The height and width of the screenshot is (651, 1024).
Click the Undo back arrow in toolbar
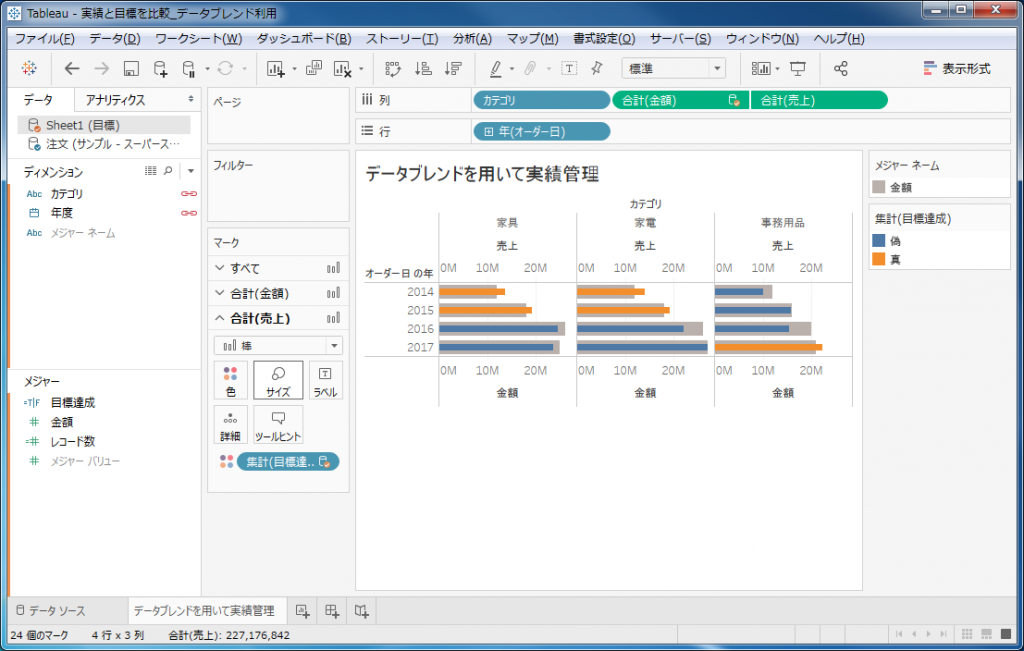coord(71,69)
